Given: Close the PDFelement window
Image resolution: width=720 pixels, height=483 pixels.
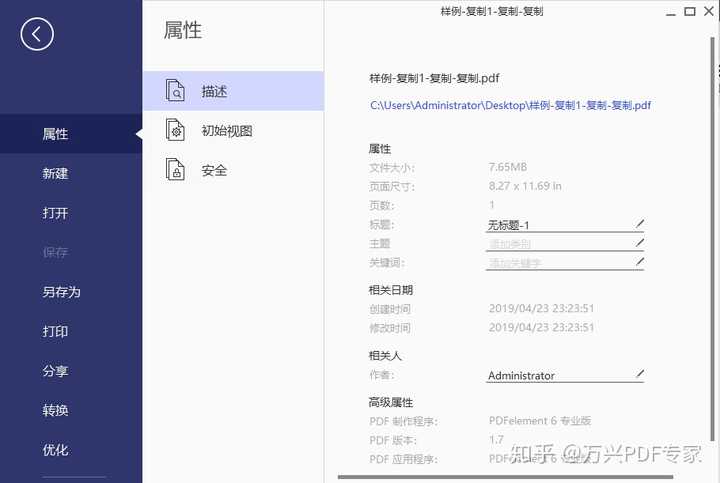Looking at the screenshot, I should pos(709,11).
